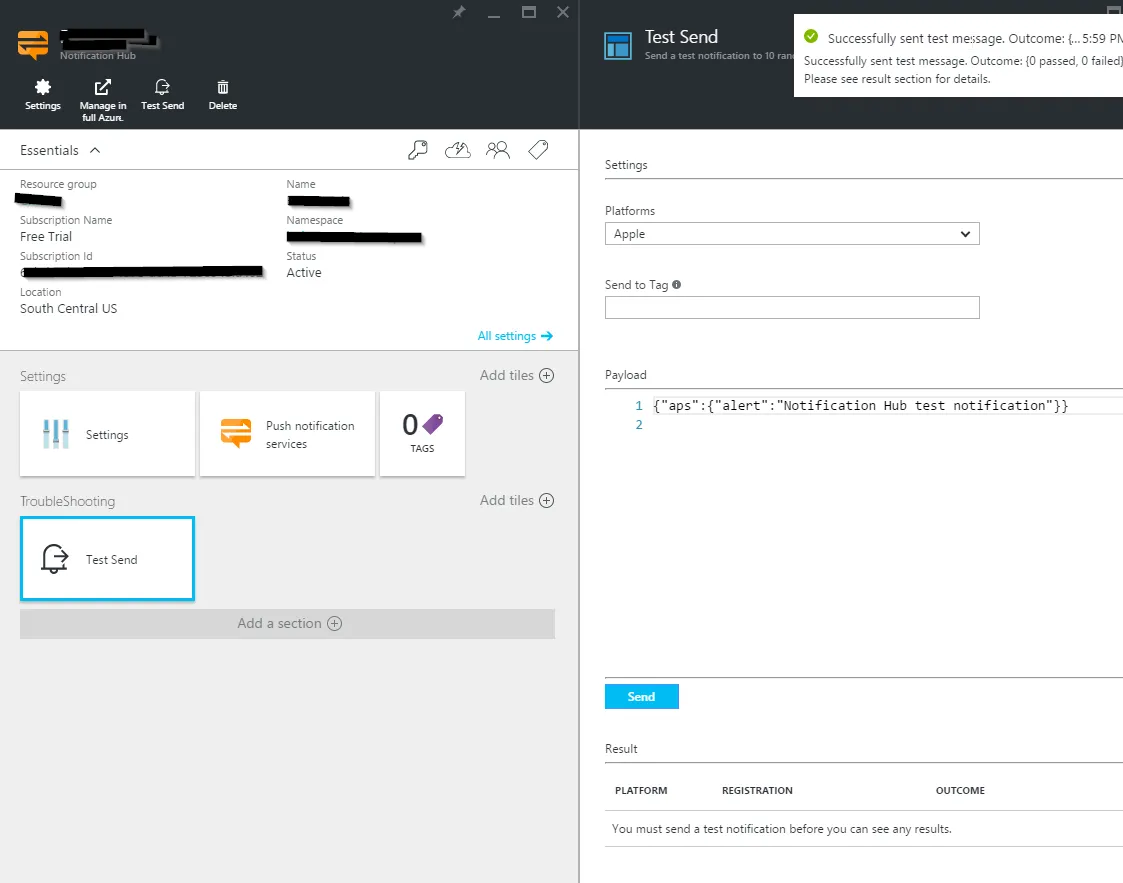The image size is (1123, 883).
Task: Close the Notification Hub blade
Action: pyautogui.click(x=563, y=12)
